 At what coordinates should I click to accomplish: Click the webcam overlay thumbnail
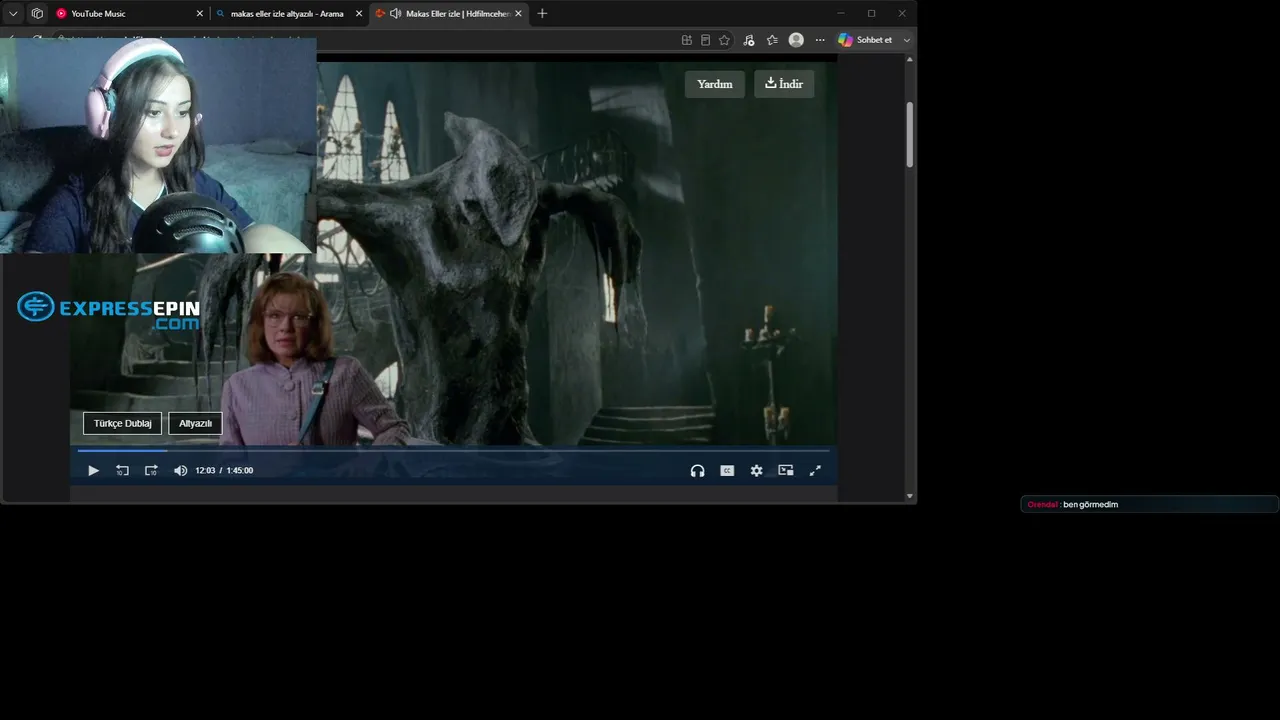[158, 146]
